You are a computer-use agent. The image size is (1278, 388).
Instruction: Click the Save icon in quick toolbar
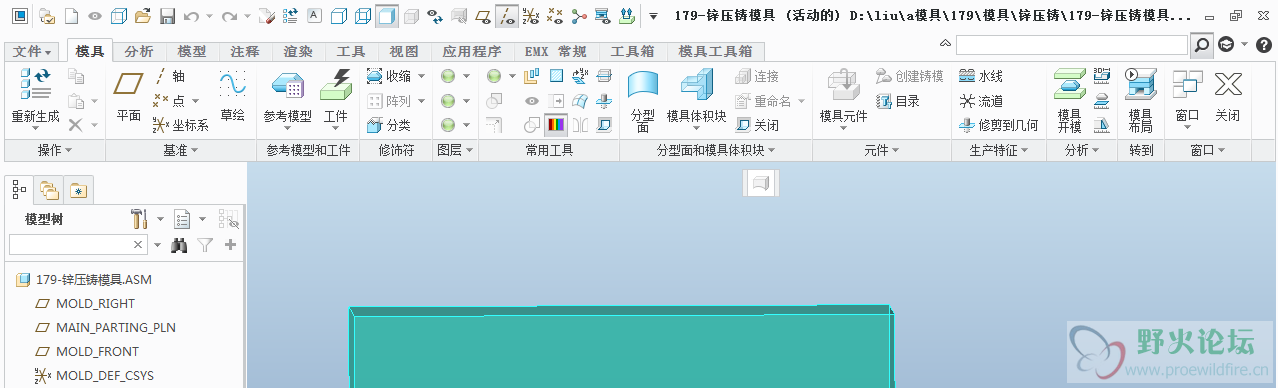point(167,16)
